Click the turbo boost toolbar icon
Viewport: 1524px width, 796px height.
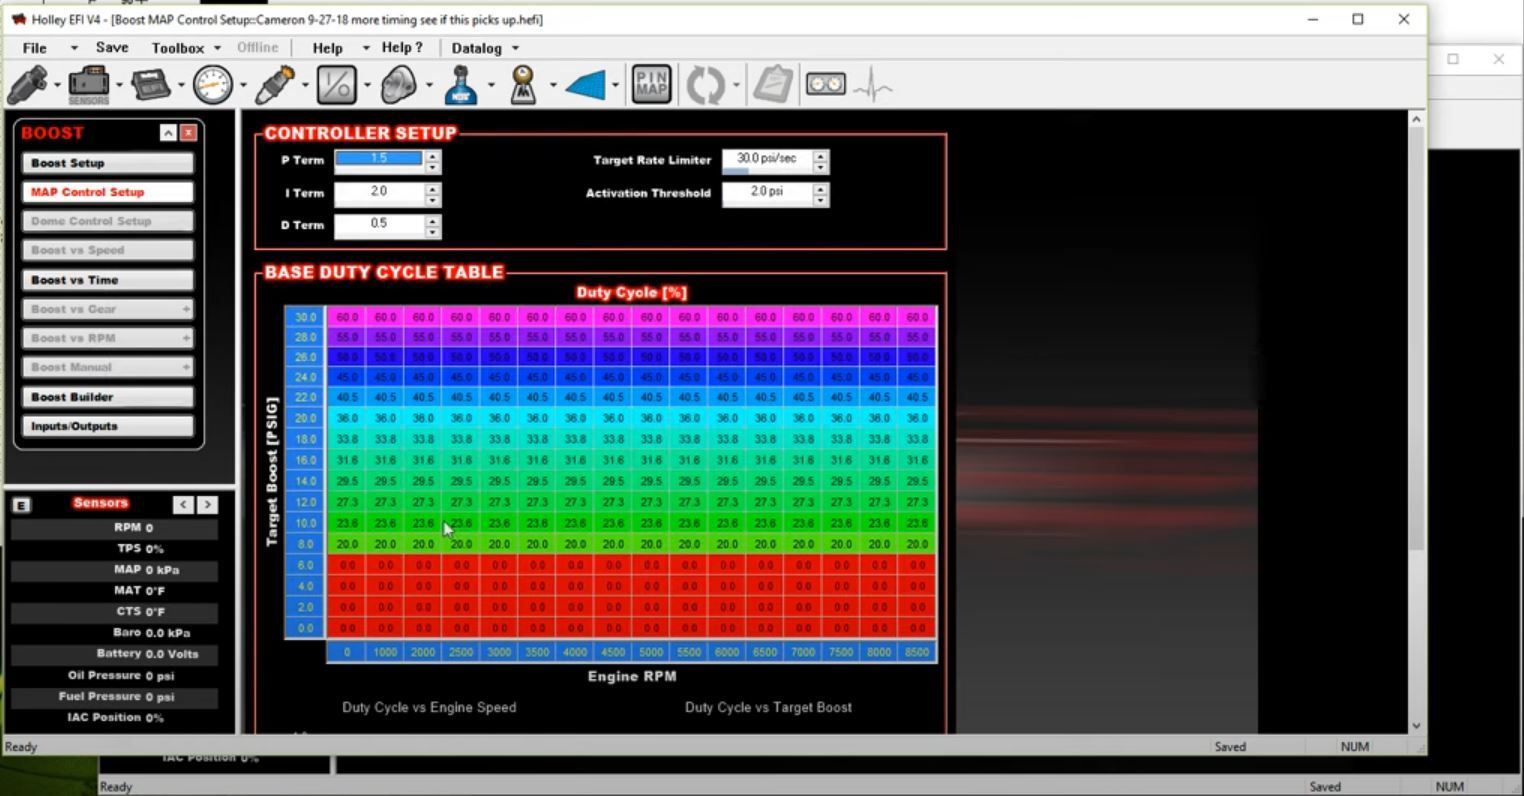tap(398, 85)
